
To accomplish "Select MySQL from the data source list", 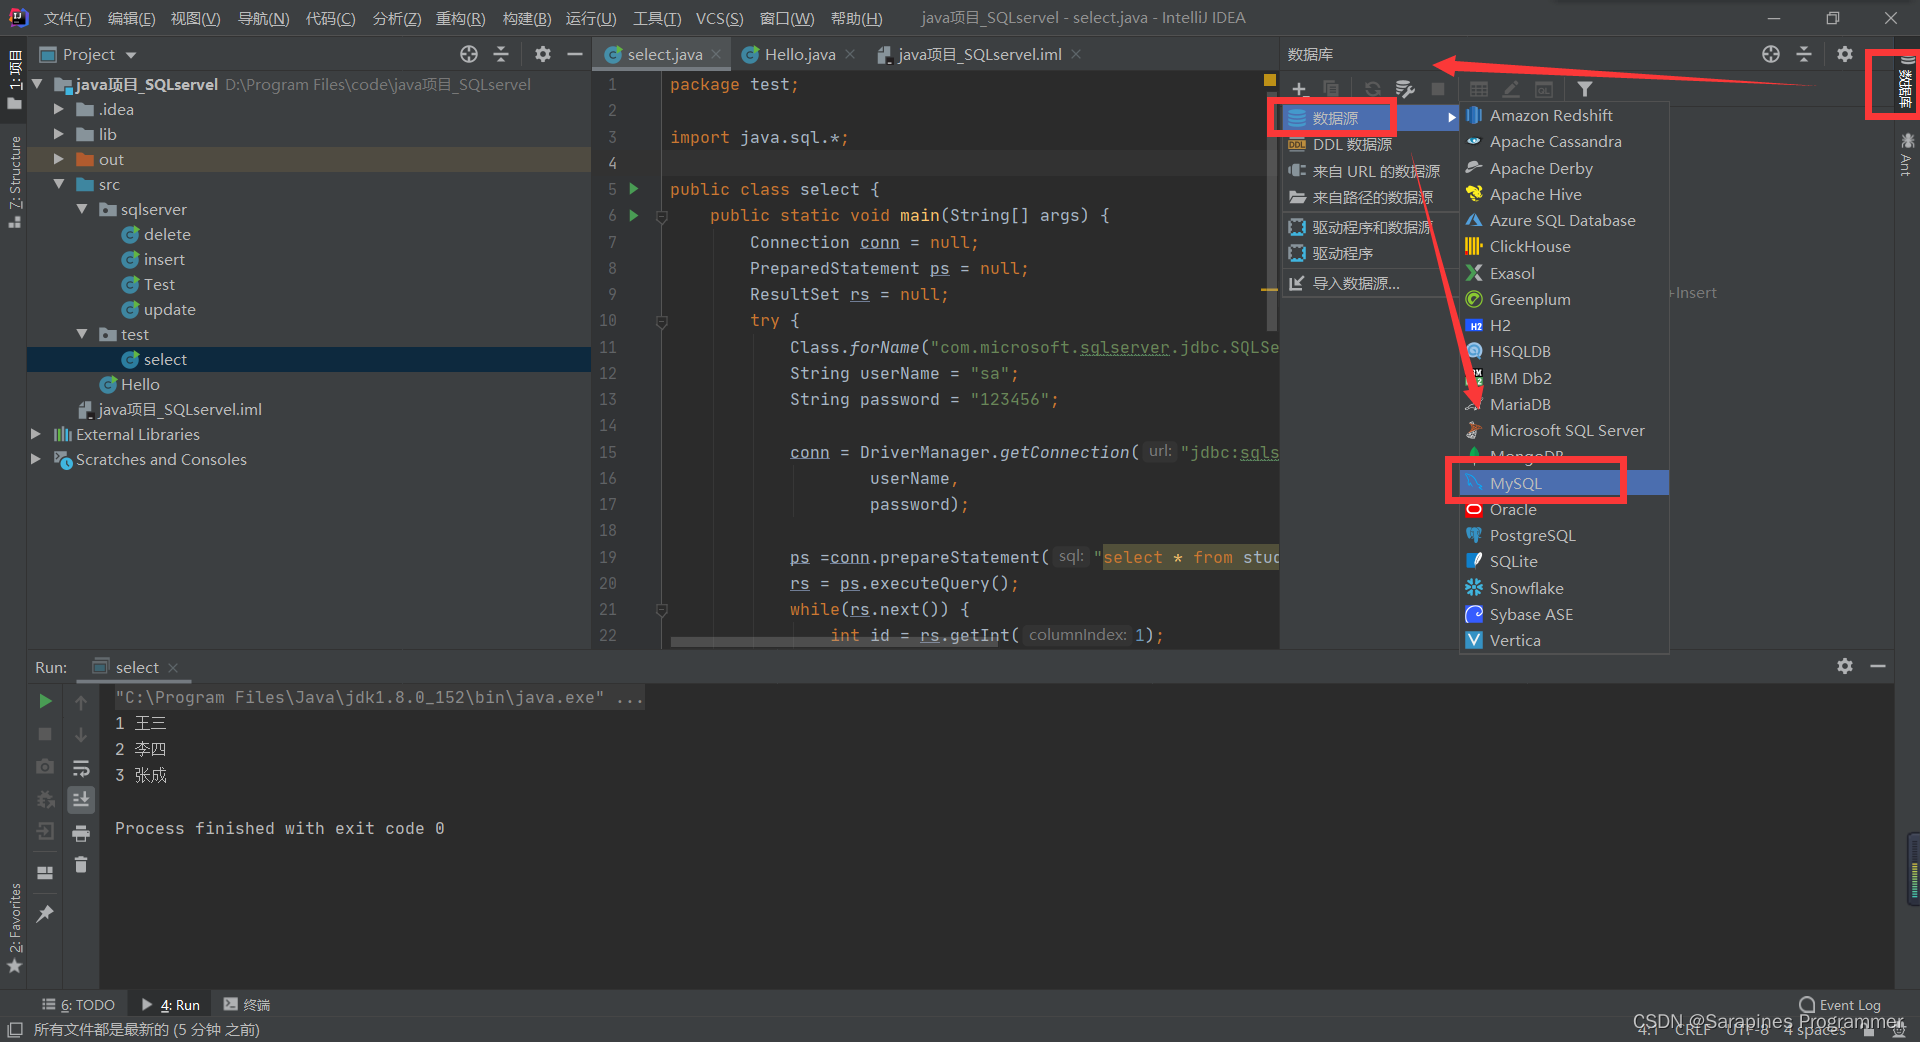I will (1563, 483).
